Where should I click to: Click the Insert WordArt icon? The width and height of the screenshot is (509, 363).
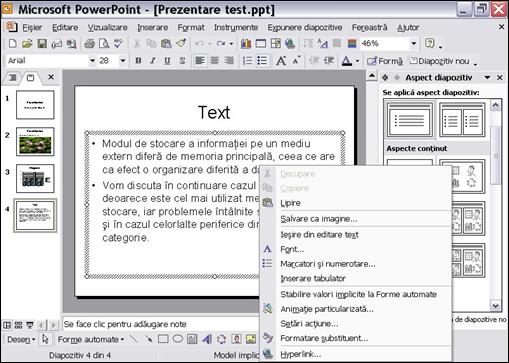point(207,339)
